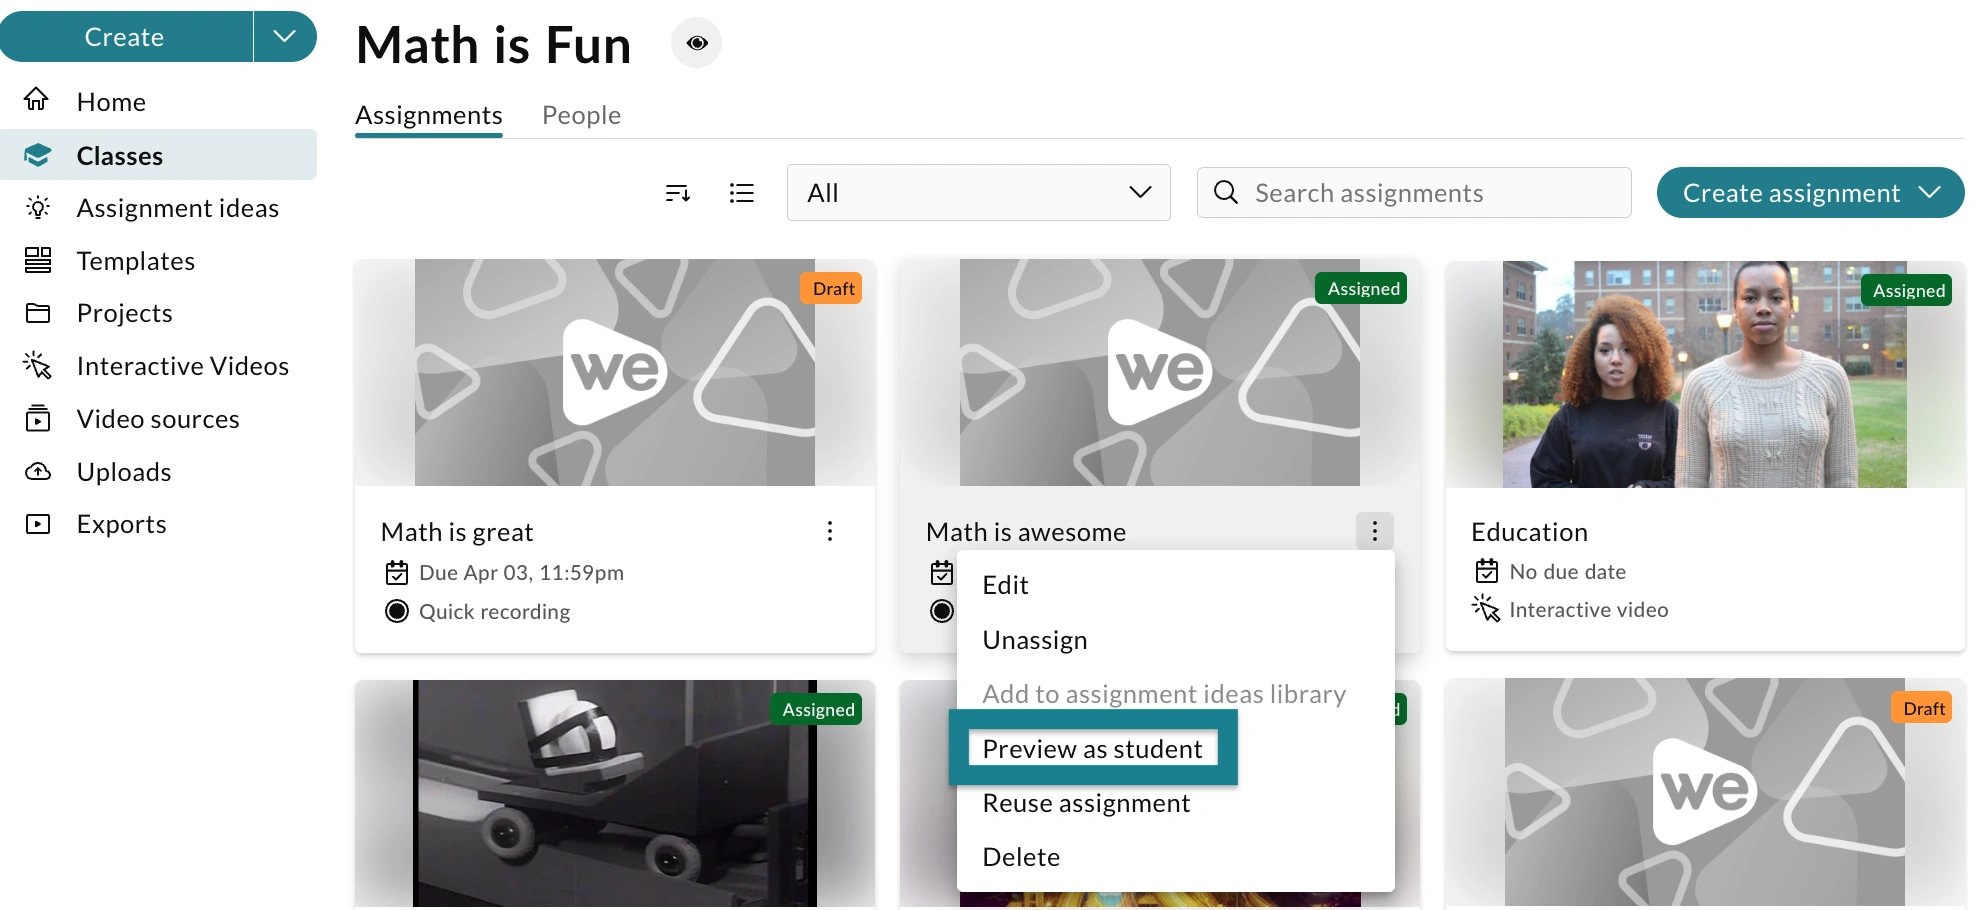
Task: Switch to the Assignments tab
Action: 429,115
